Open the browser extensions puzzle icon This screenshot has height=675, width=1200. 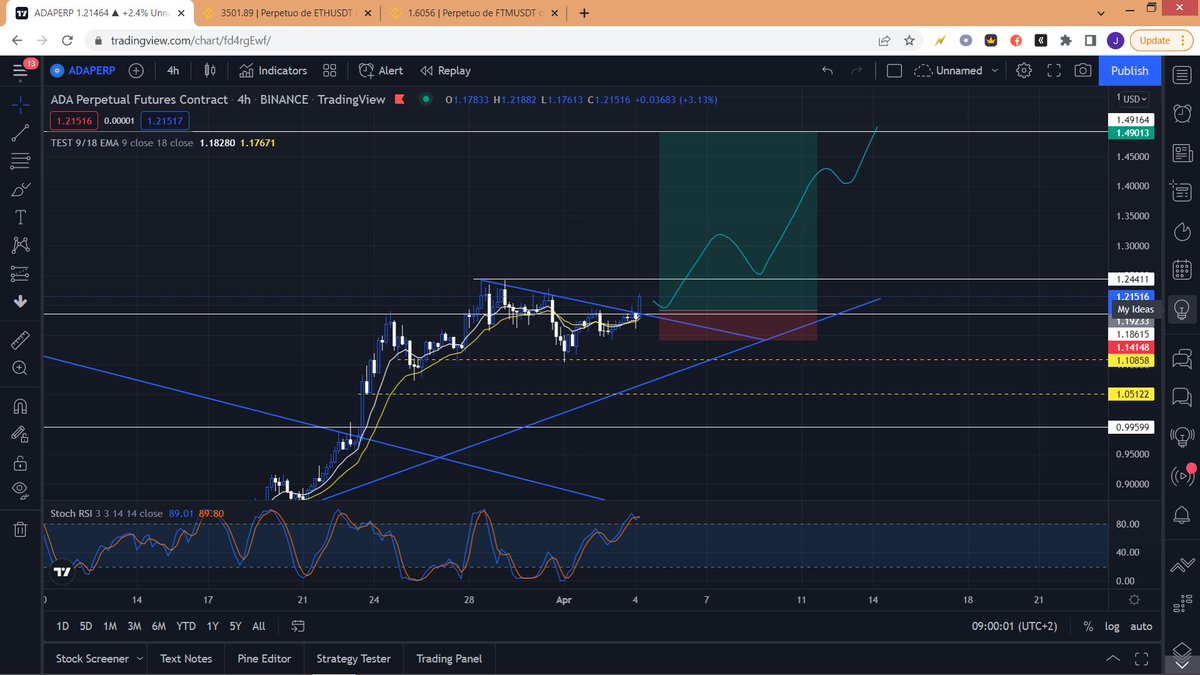(1066, 41)
